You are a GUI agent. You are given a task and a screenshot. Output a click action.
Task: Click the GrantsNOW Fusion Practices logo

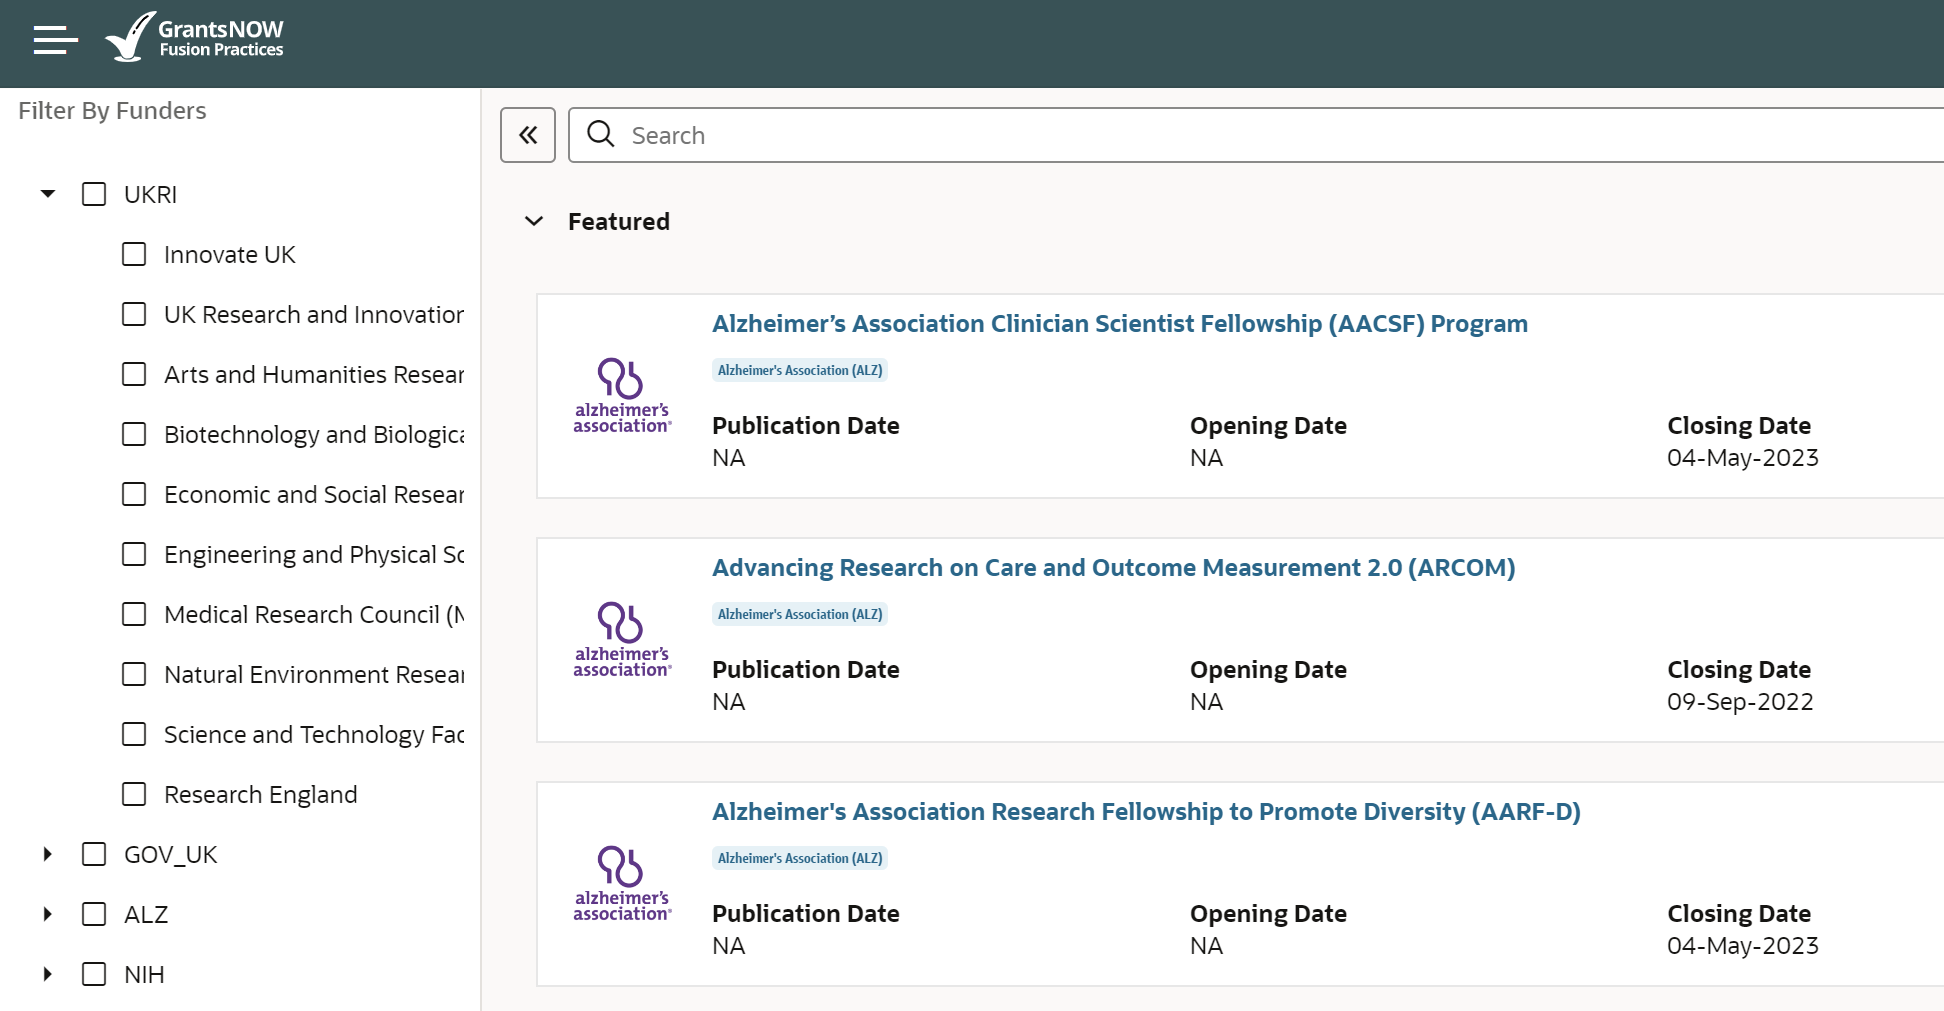tap(194, 38)
